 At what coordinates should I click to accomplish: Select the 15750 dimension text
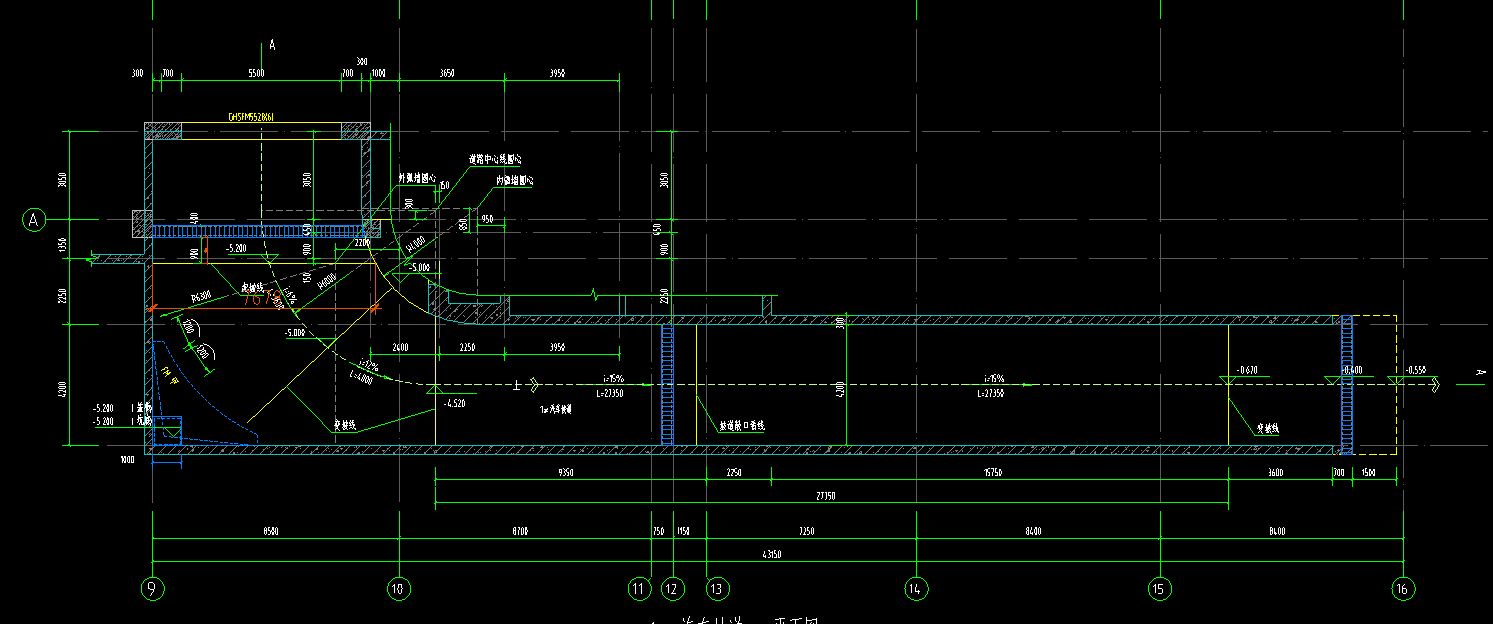993,473
